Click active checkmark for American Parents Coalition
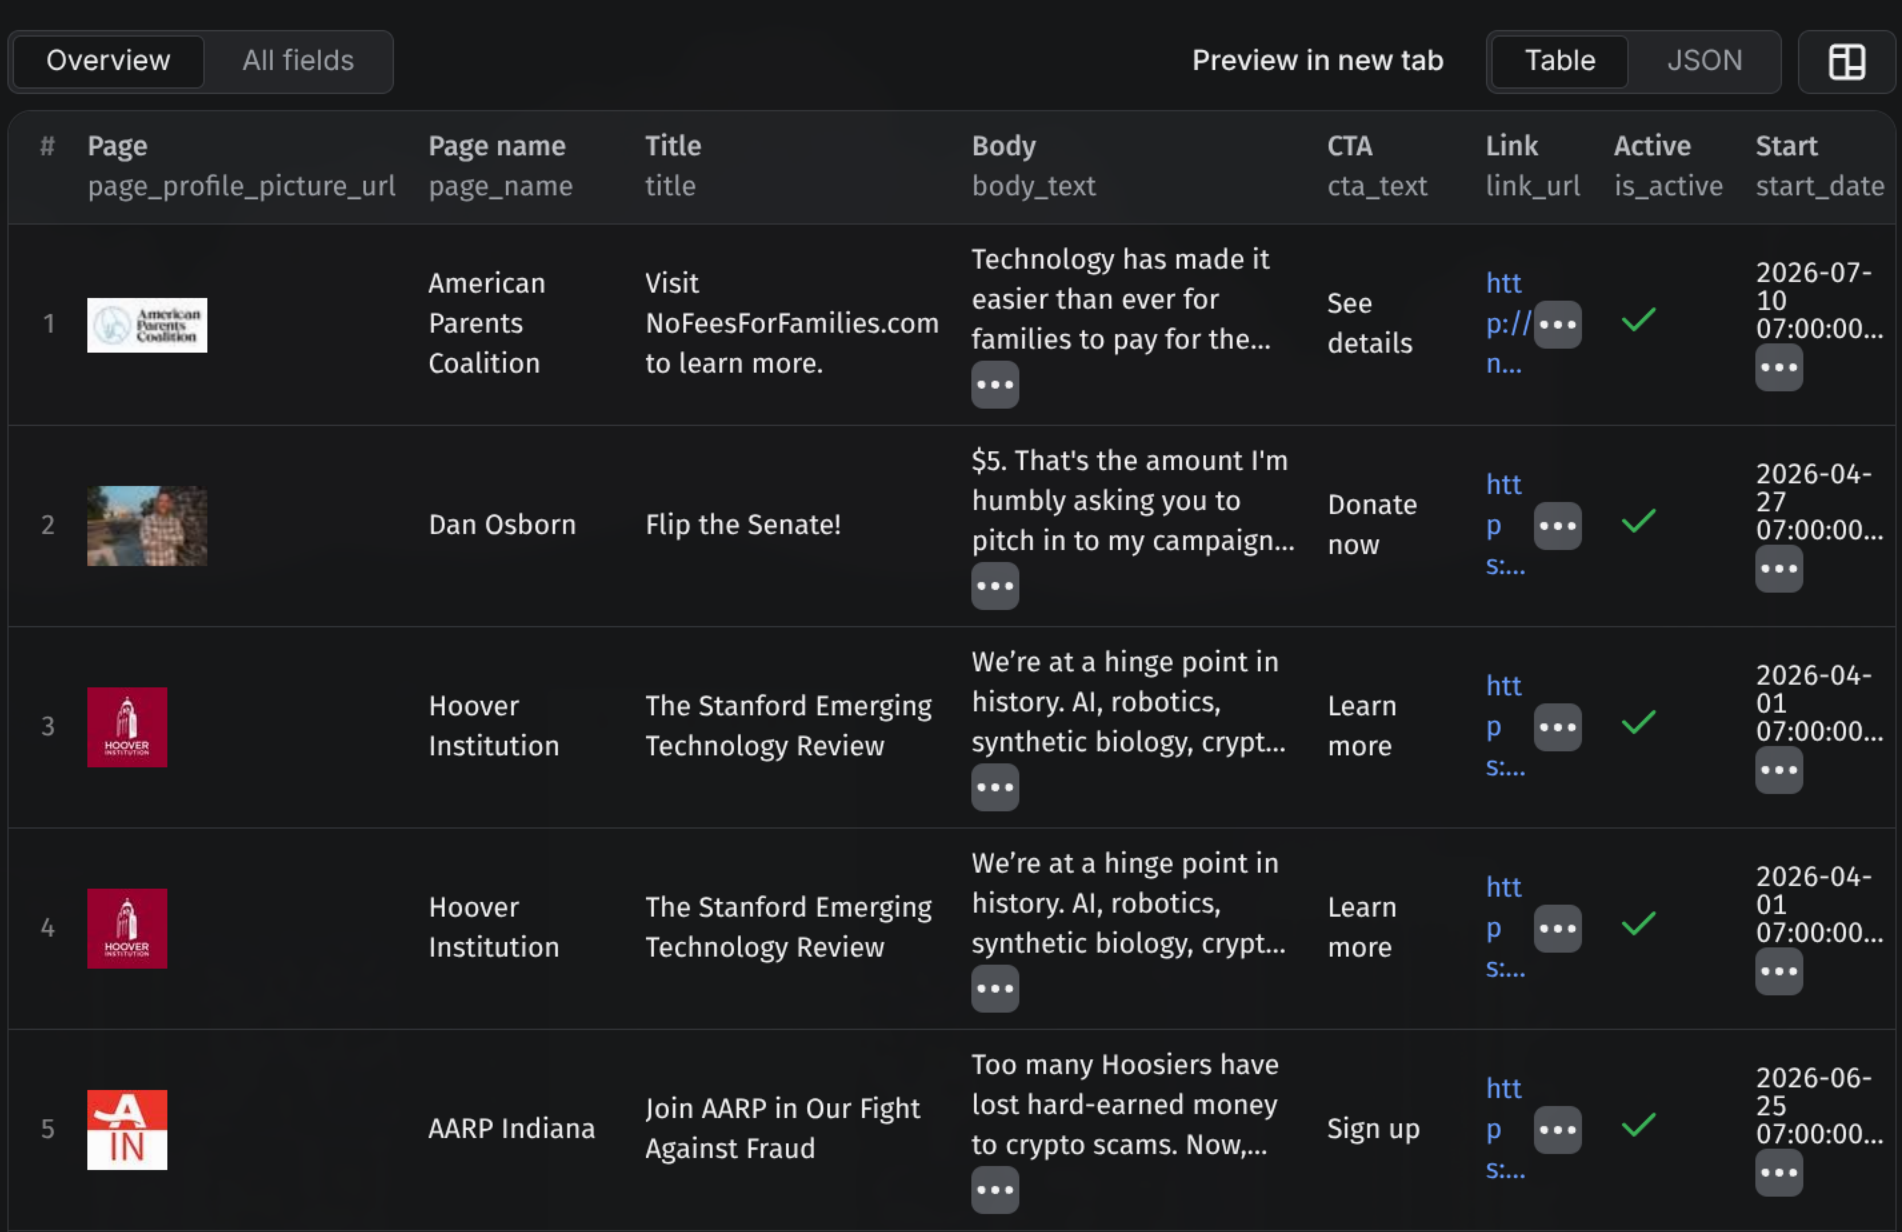This screenshot has height=1232, width=1902. pyautogui.click(x=1638, y=320)
